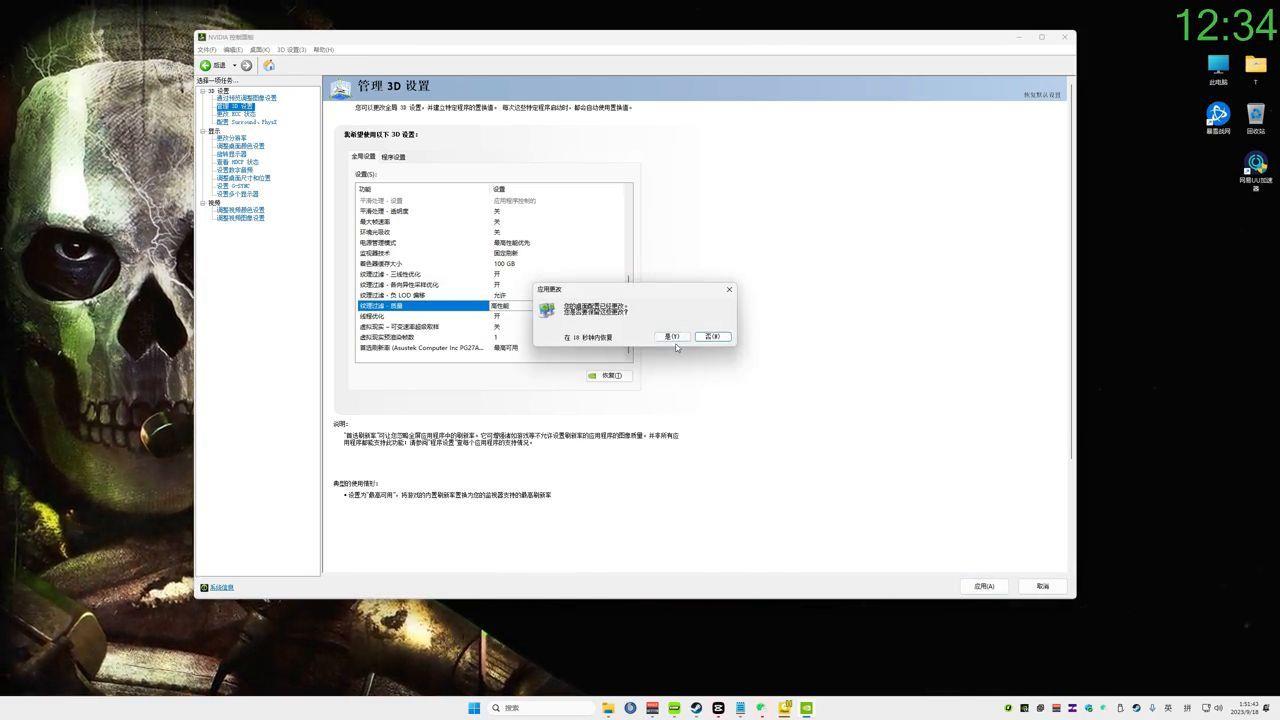Collapse the 3D 设置 tree node
Image resolution: width=1280 pixels, height=720 pixels.
point(202,90)
